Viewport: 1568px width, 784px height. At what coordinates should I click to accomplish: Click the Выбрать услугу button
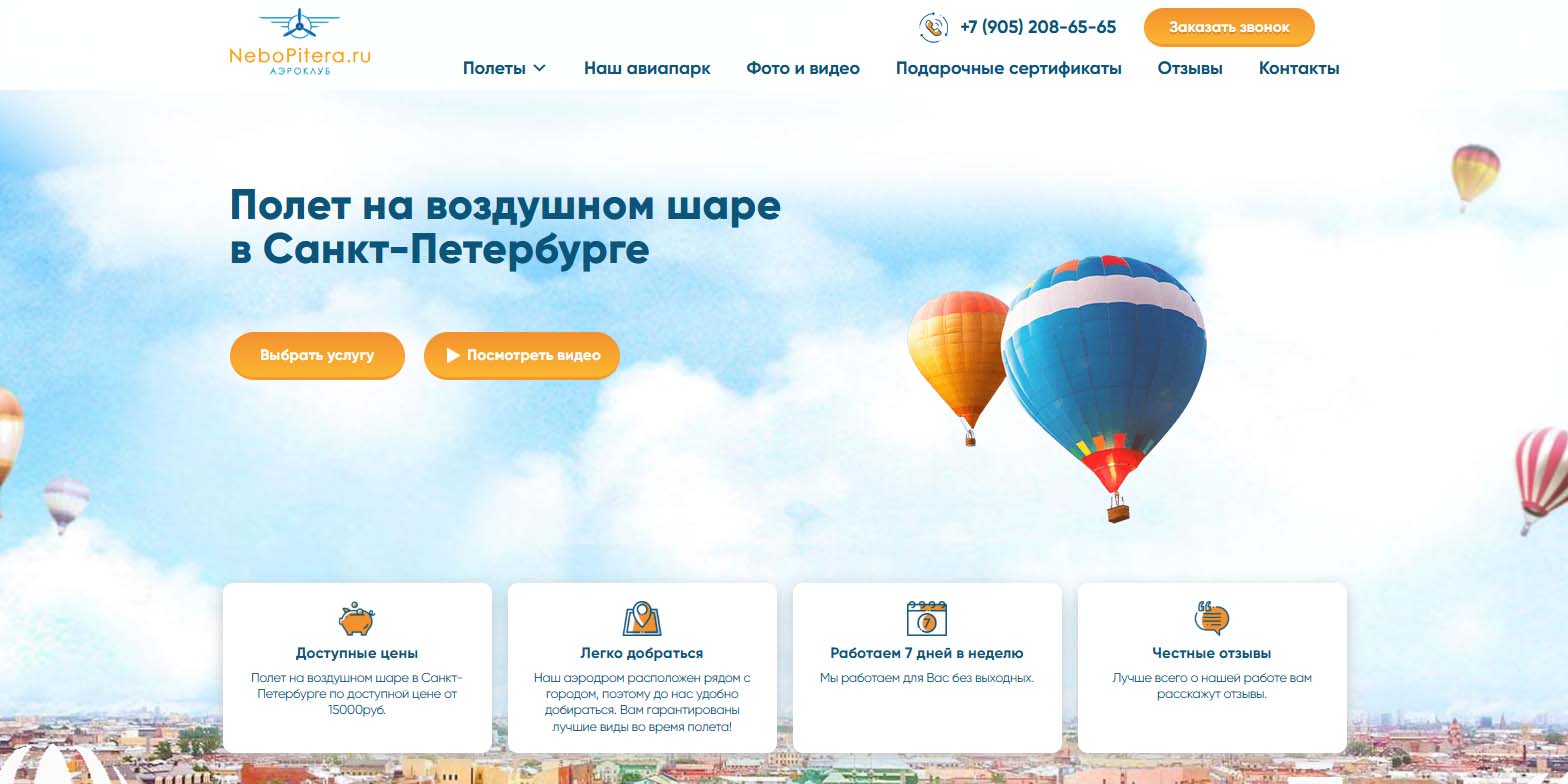317,355
